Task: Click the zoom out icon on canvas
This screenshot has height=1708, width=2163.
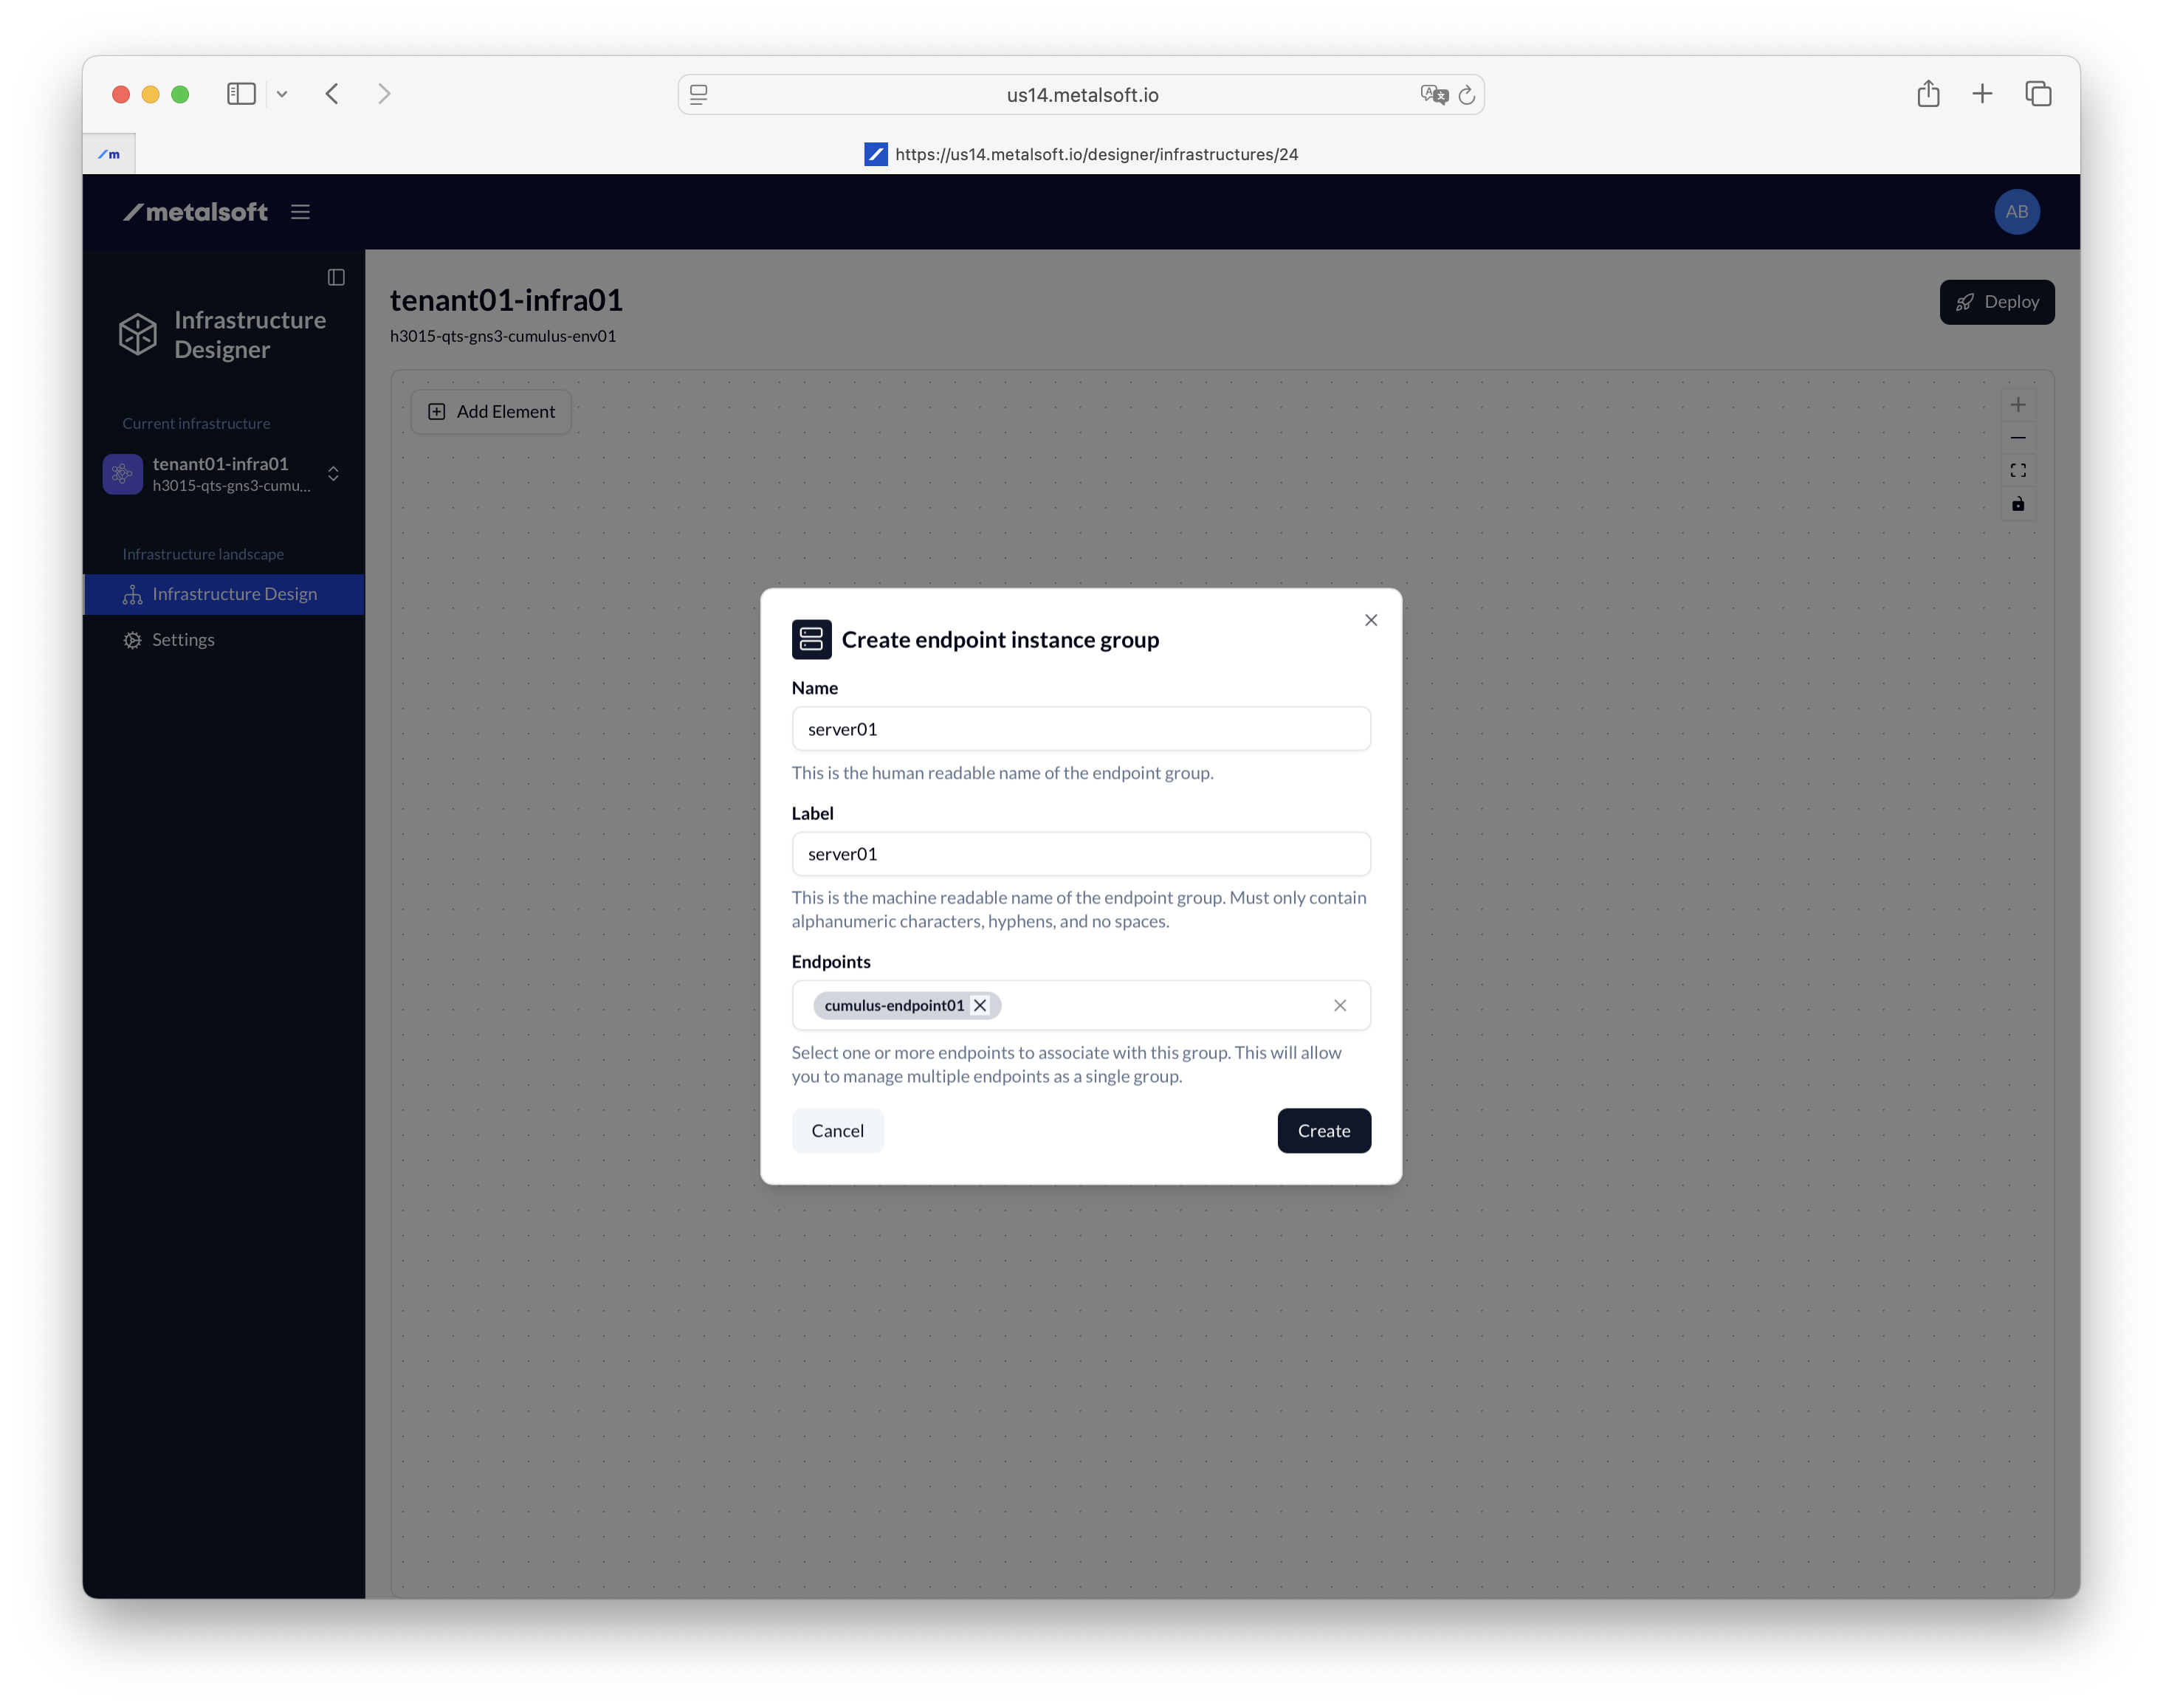Action: click(x=2018, y=438)
